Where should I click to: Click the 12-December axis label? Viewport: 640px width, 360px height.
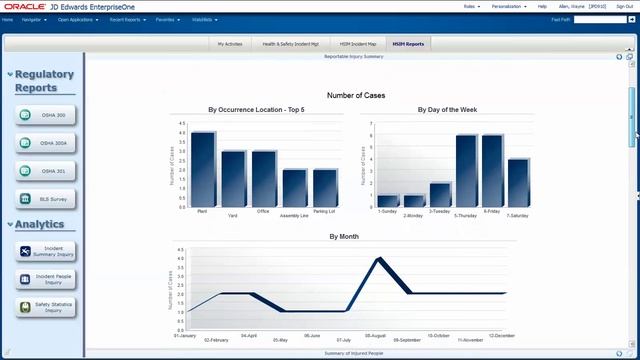(x=502, y=336)
